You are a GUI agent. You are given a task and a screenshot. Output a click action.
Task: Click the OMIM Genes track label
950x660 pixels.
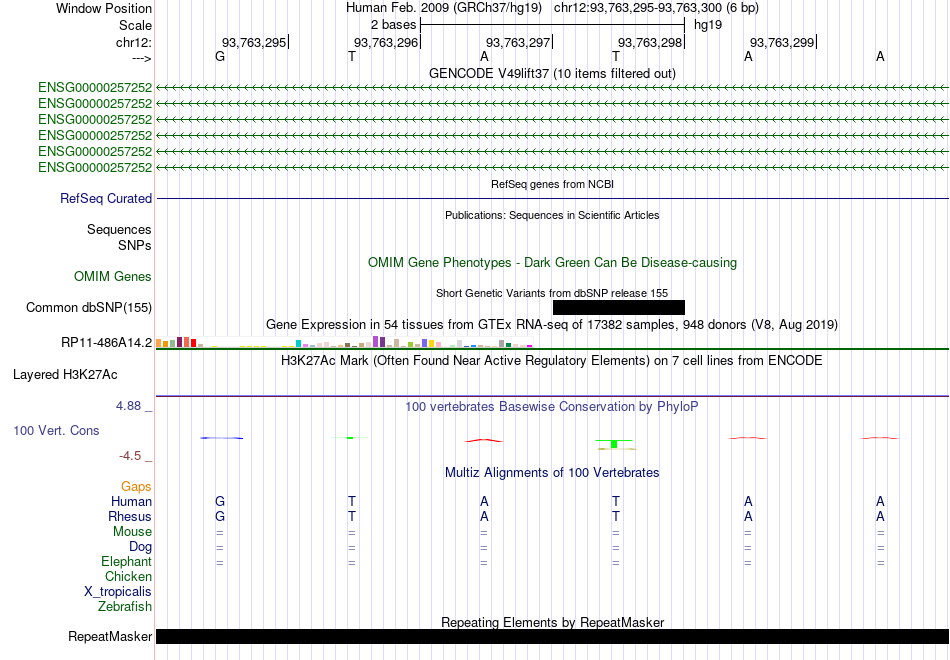coord(113,276)
